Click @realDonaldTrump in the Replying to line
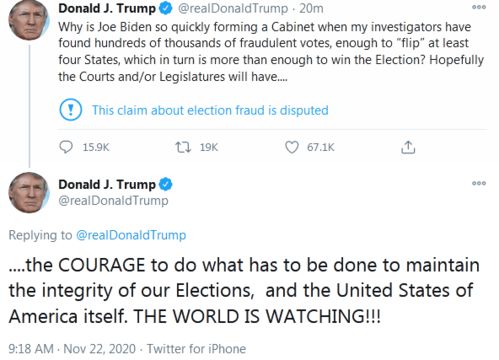This screenshot has width=499, height=360. tap(131, 235)
